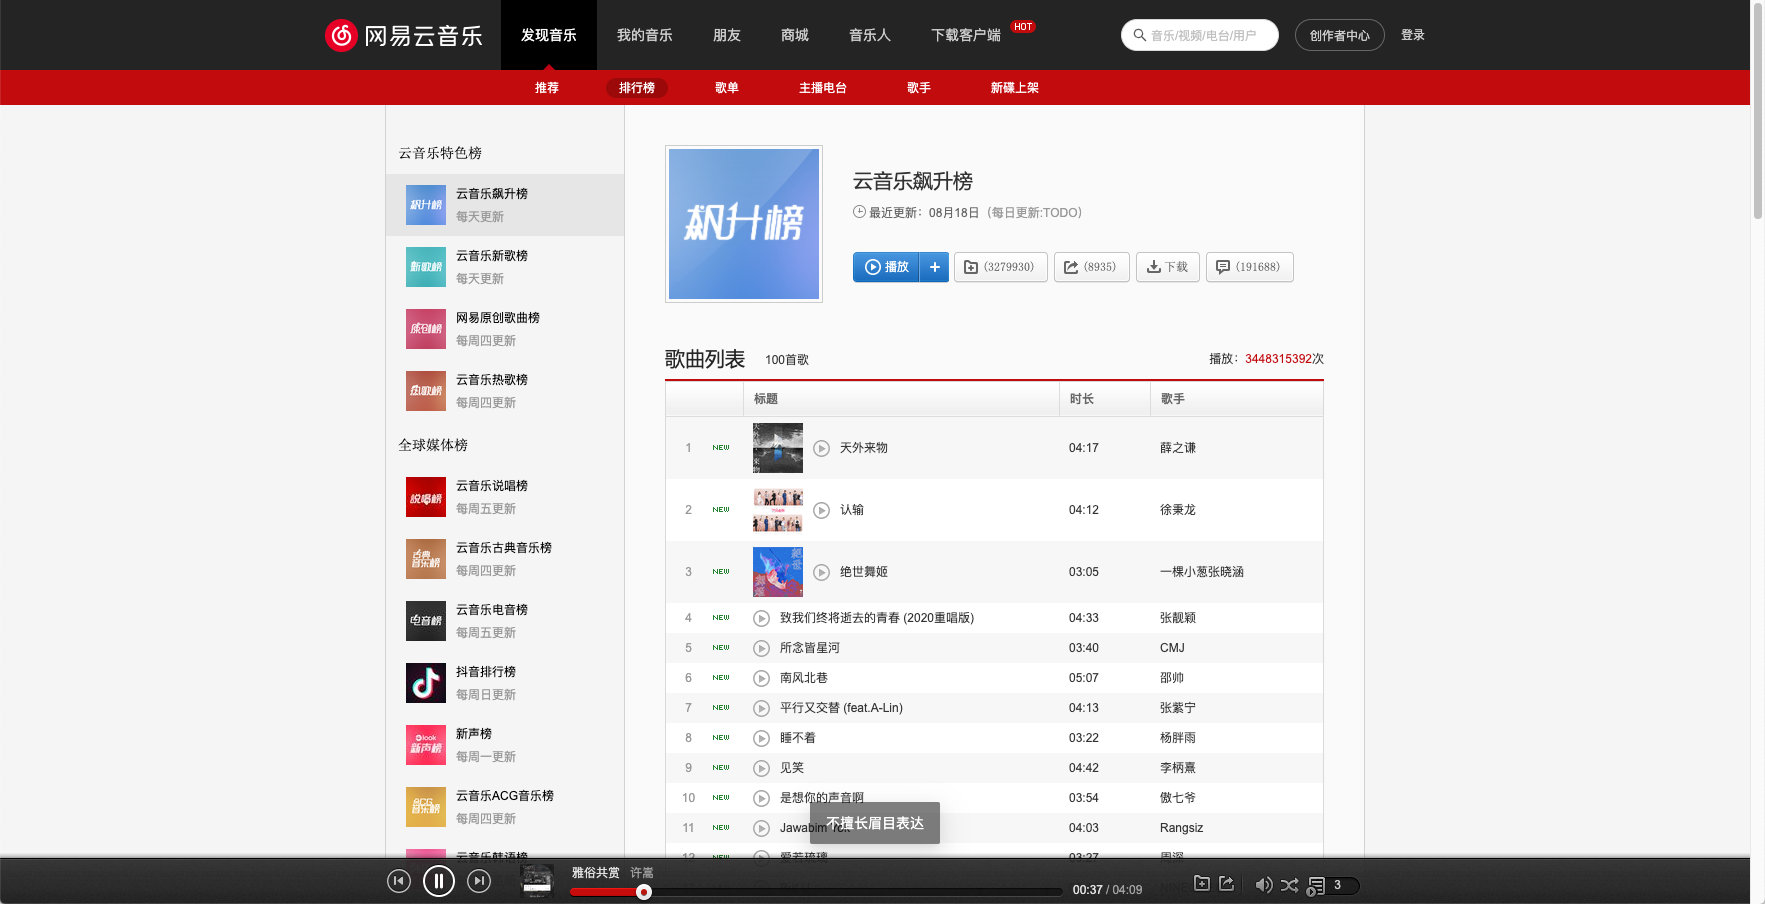Play song 睡不着 via its play icon
The width and height of the screenshot is (1765, 904).
coord(761,738)
